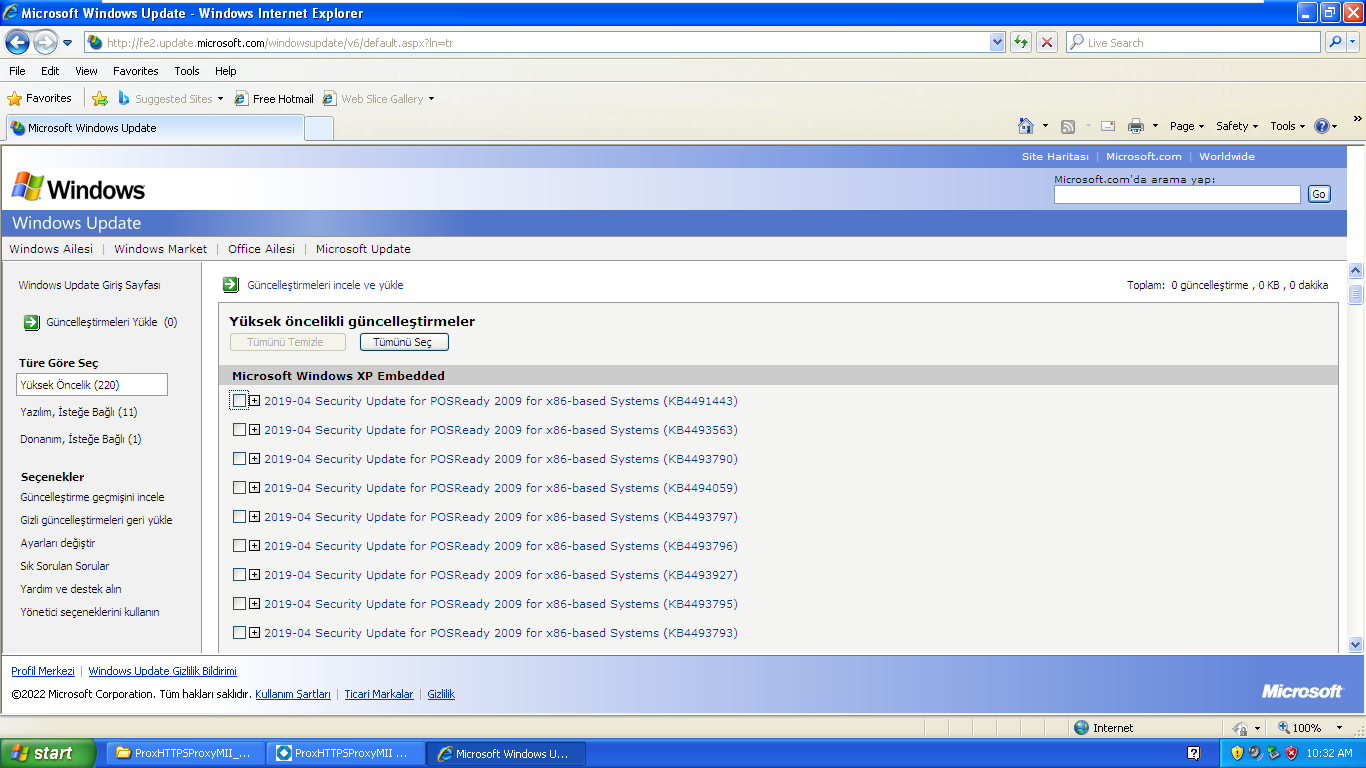Image resolution: width=1366 pixels, height=768 pixels.
Task: Check the box for update KB4493796
Action: coord(239,546)
